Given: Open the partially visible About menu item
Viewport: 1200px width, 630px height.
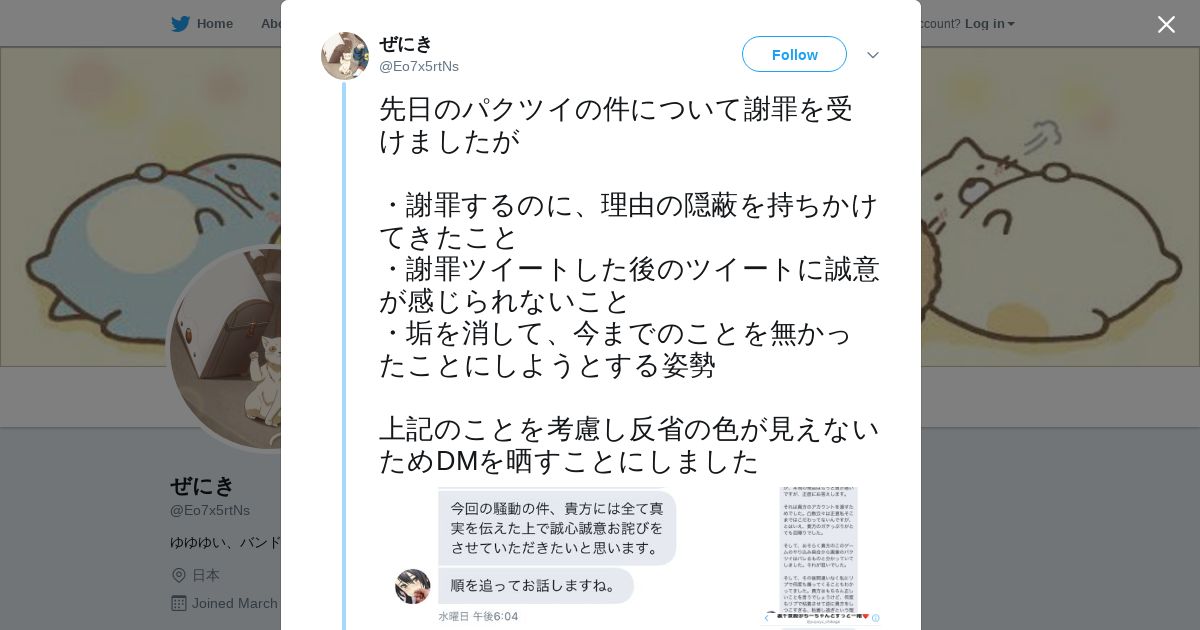Looking at the screenshot, I should 270,23.
